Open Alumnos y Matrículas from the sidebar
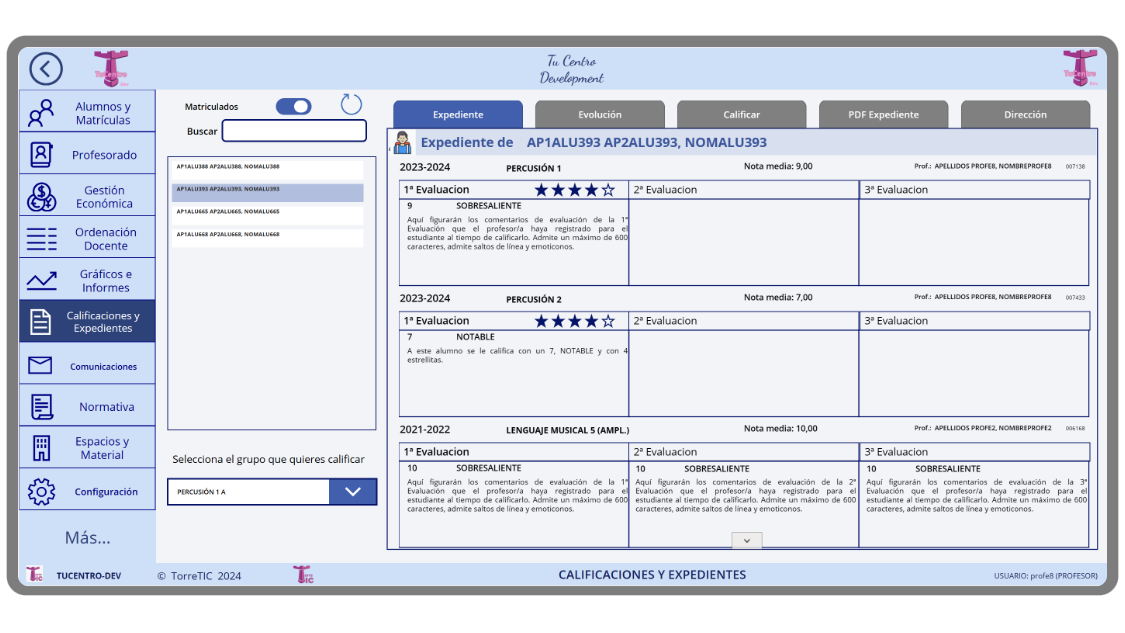The height and width of the screenshot is (633, 1125). click(88, 113)
